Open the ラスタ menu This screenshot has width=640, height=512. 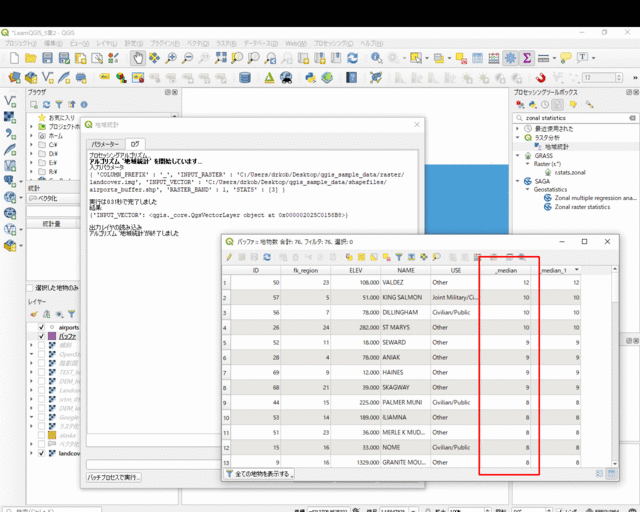227,43
